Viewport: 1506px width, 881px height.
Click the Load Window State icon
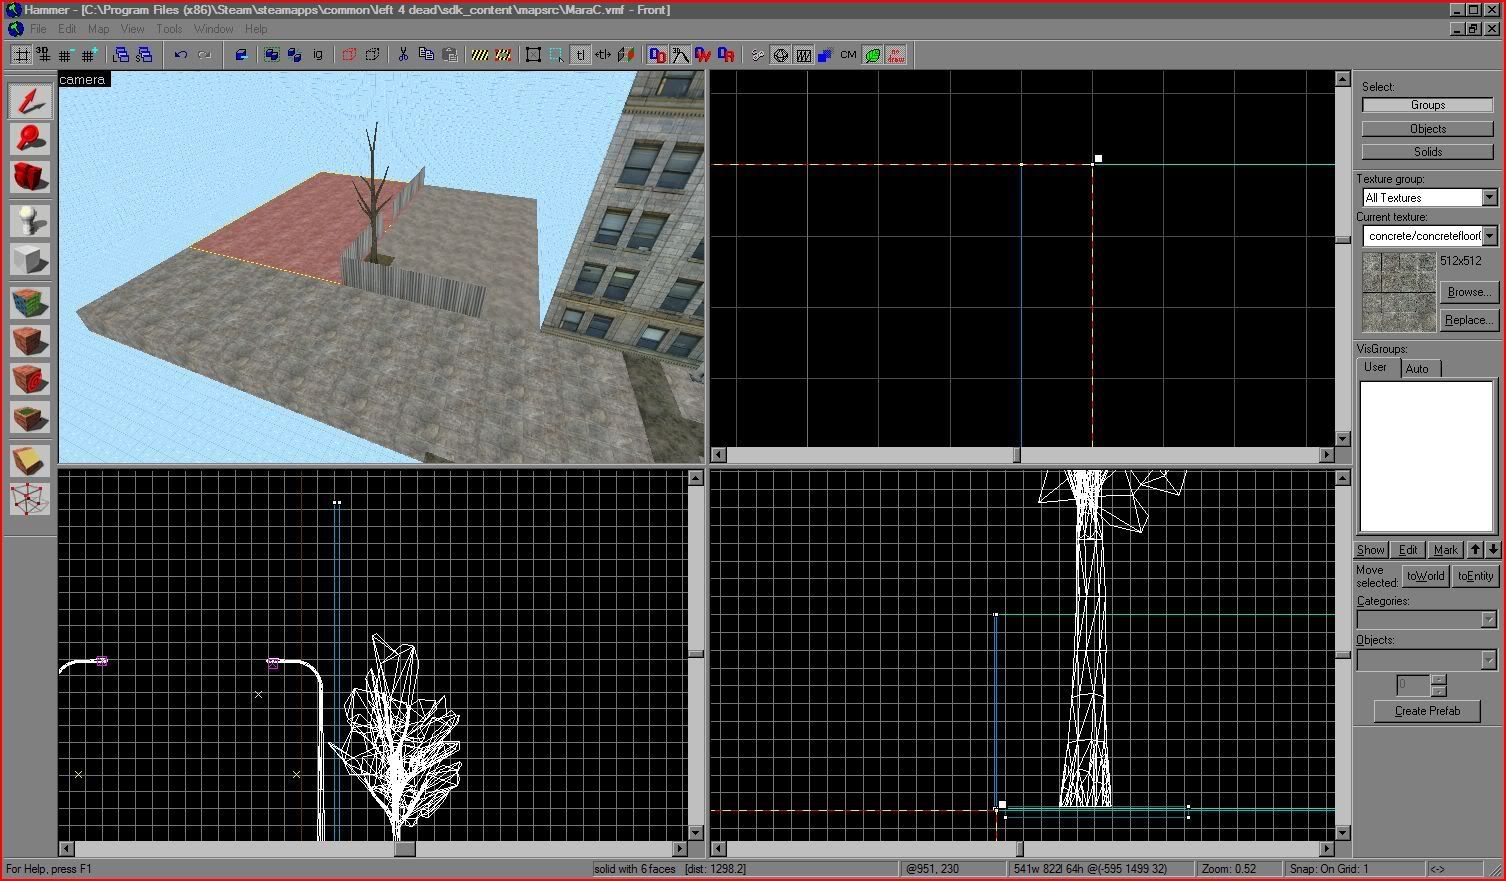tap(122, 55)
